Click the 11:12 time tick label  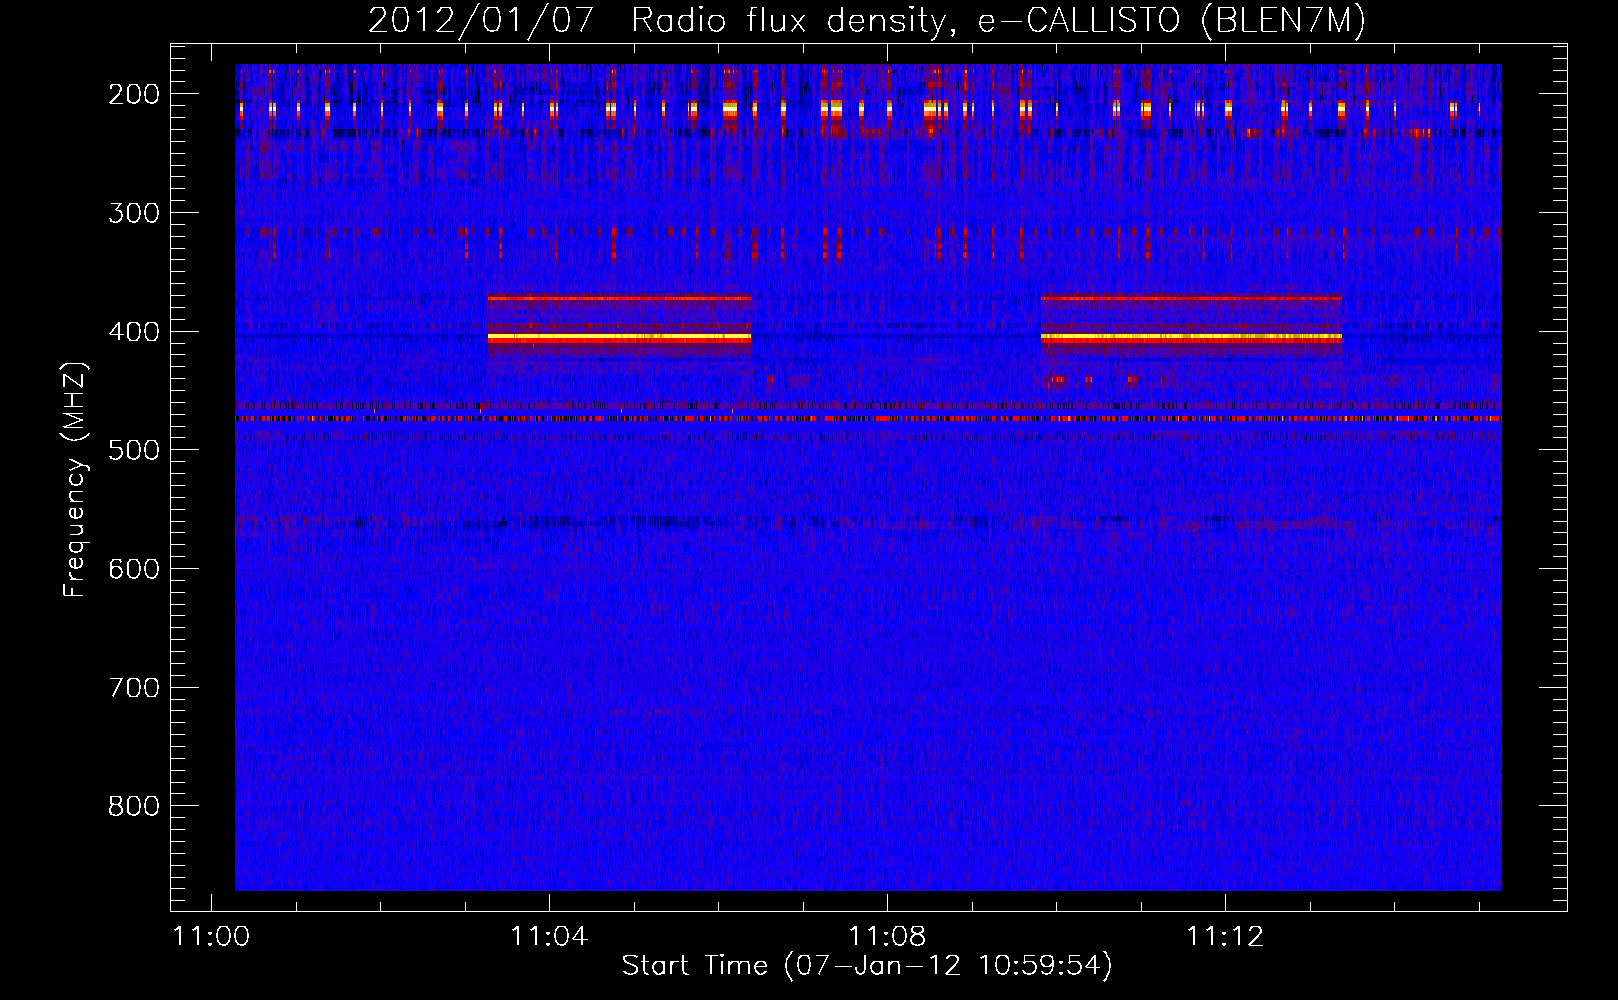tap(1225, 937)
